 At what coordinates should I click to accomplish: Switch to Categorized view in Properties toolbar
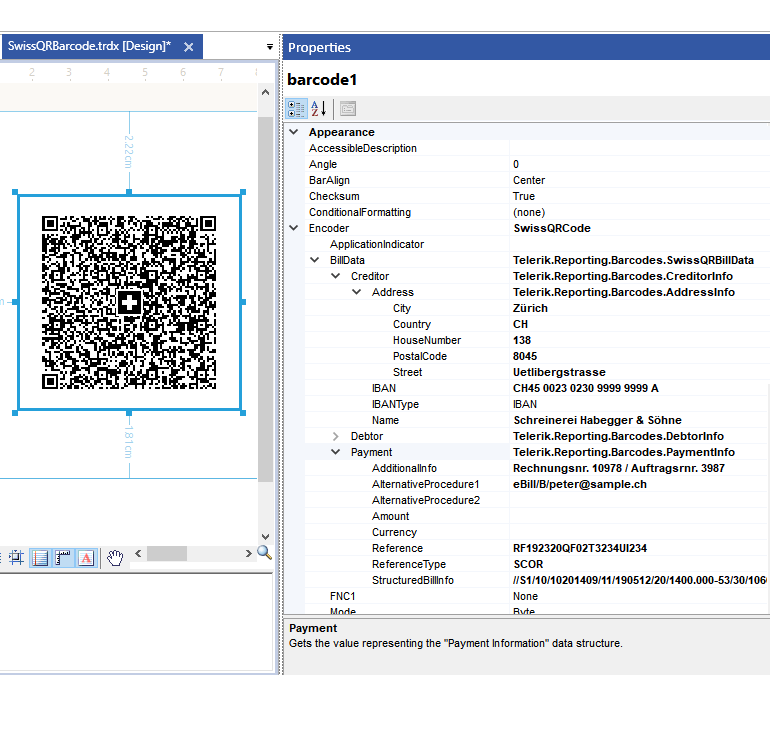click(296, 109)
